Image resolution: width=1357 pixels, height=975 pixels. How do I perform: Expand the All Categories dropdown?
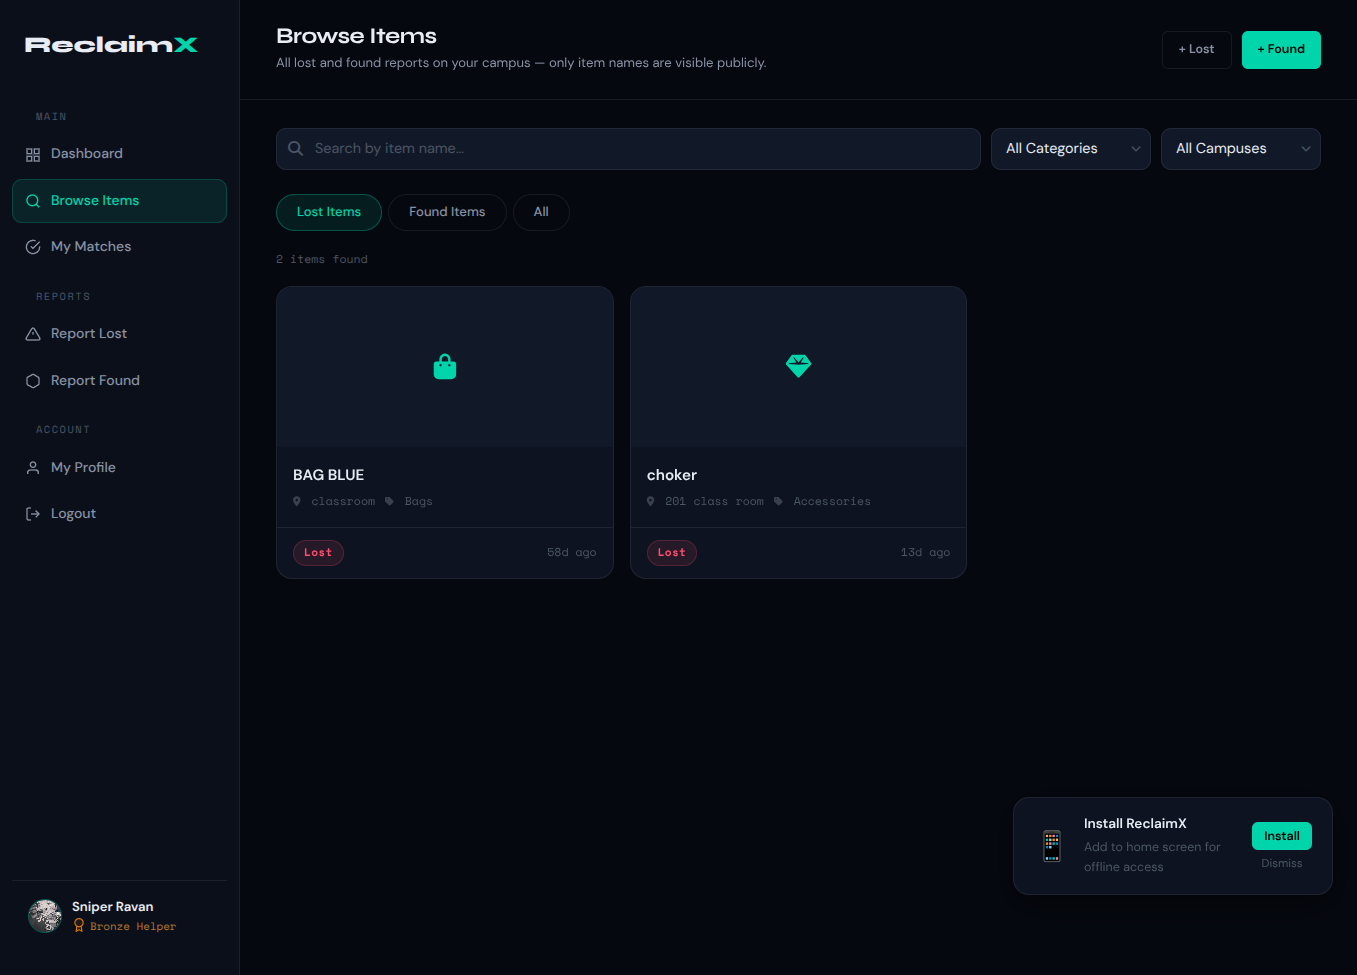[1071, 149]
